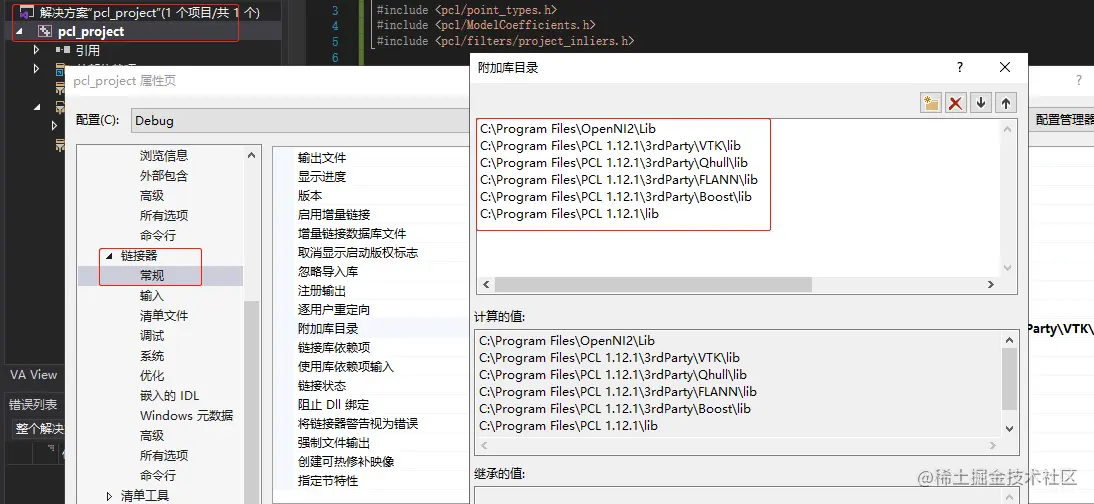
Task: Click the move line down arrow icon
Action: (x=980, y=103)
